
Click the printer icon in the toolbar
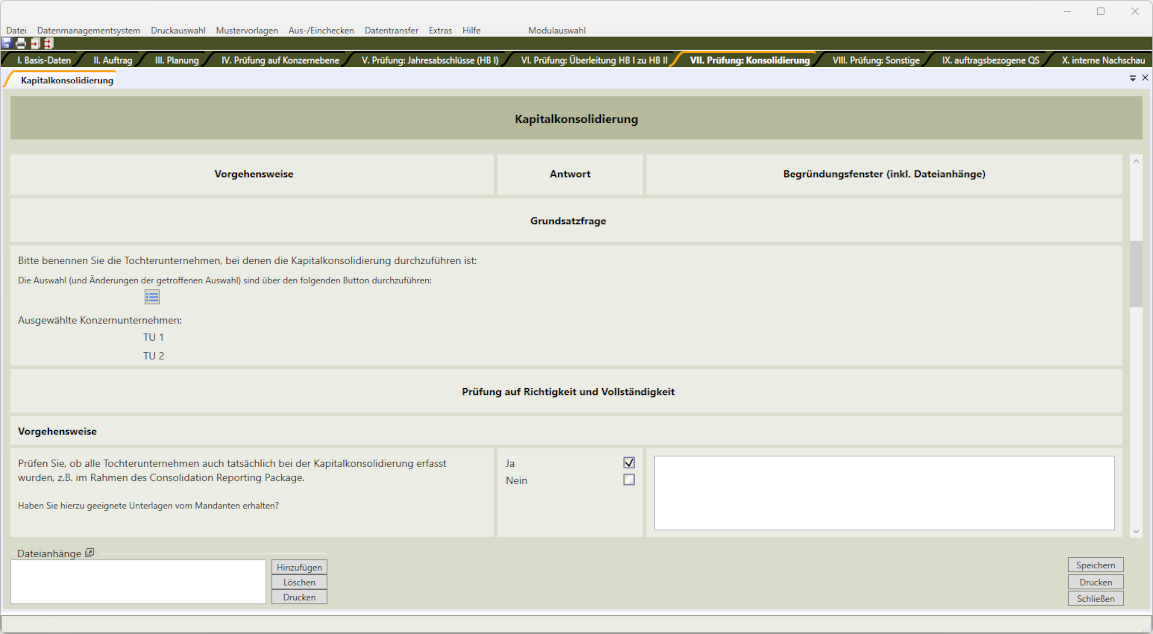[x=20, y=44]
